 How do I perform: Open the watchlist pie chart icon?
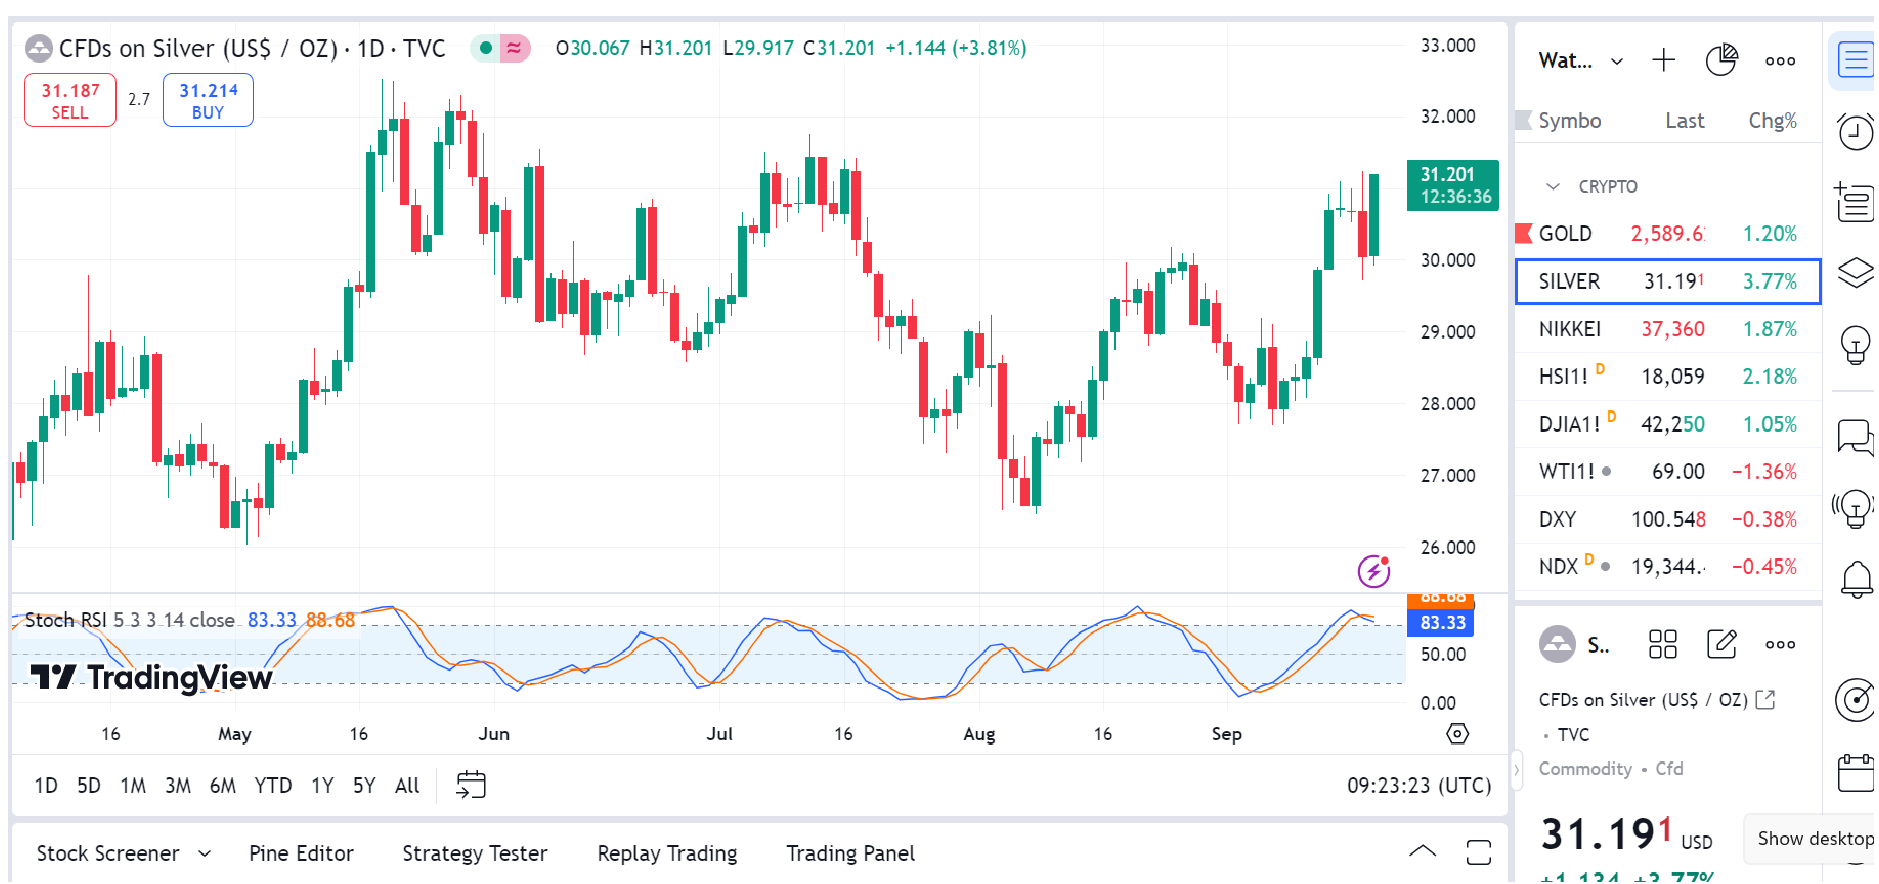pyautogui.click(x=1721, y=60)
